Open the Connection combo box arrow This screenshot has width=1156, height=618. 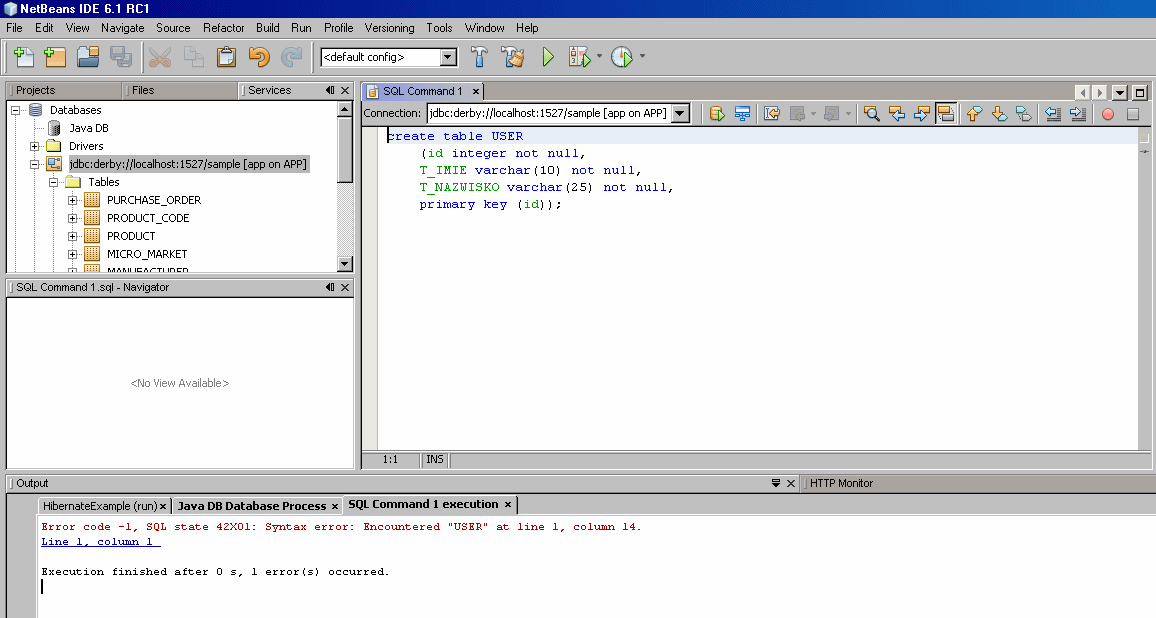coord(680,113)
